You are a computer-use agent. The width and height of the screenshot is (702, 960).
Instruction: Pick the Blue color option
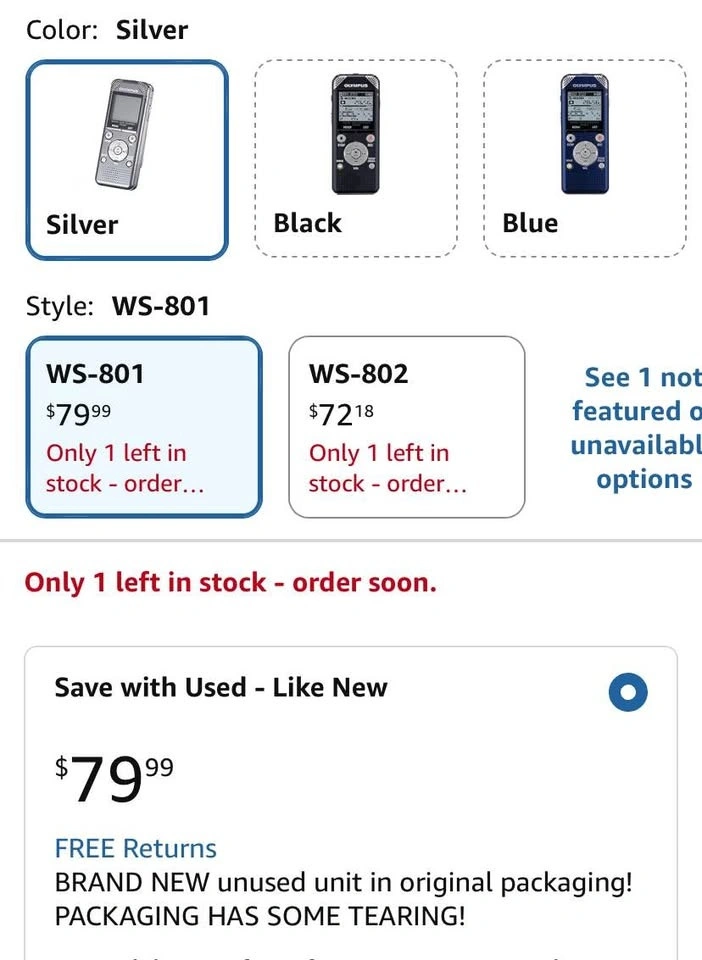[x=584, y=159]
